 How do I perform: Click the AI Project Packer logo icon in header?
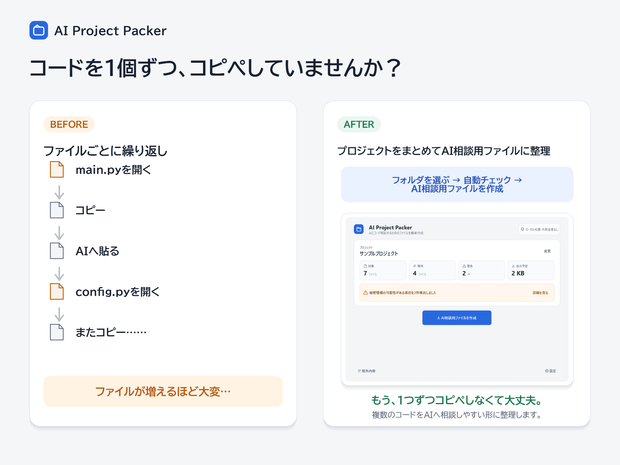(39, 30)
